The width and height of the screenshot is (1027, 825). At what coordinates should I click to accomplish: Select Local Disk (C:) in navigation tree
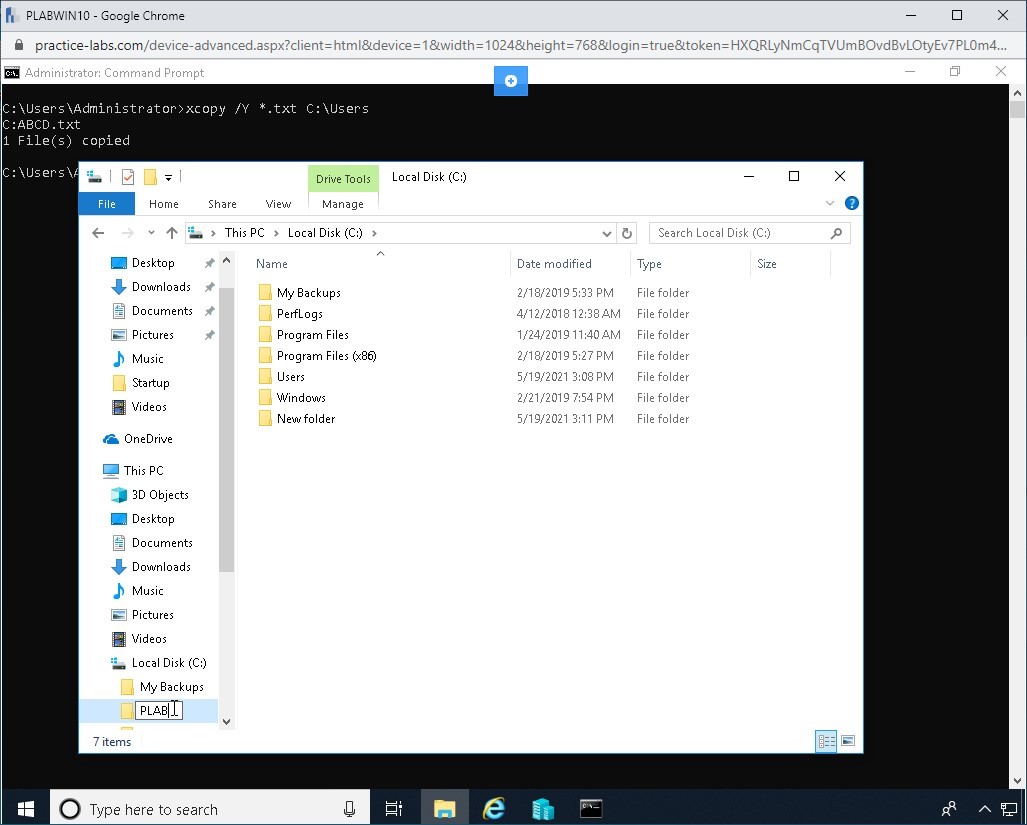click(x=169, y=663)
